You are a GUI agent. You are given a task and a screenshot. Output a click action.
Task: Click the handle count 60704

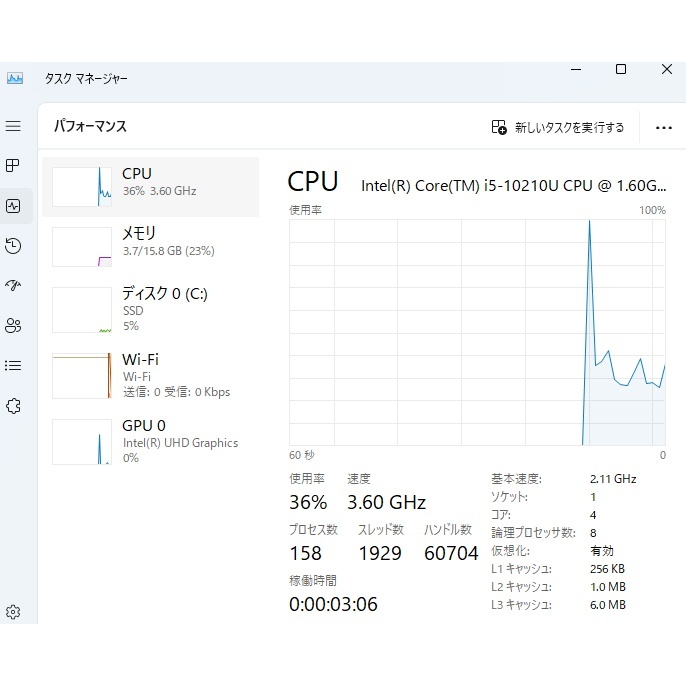(x=451, y=553)
